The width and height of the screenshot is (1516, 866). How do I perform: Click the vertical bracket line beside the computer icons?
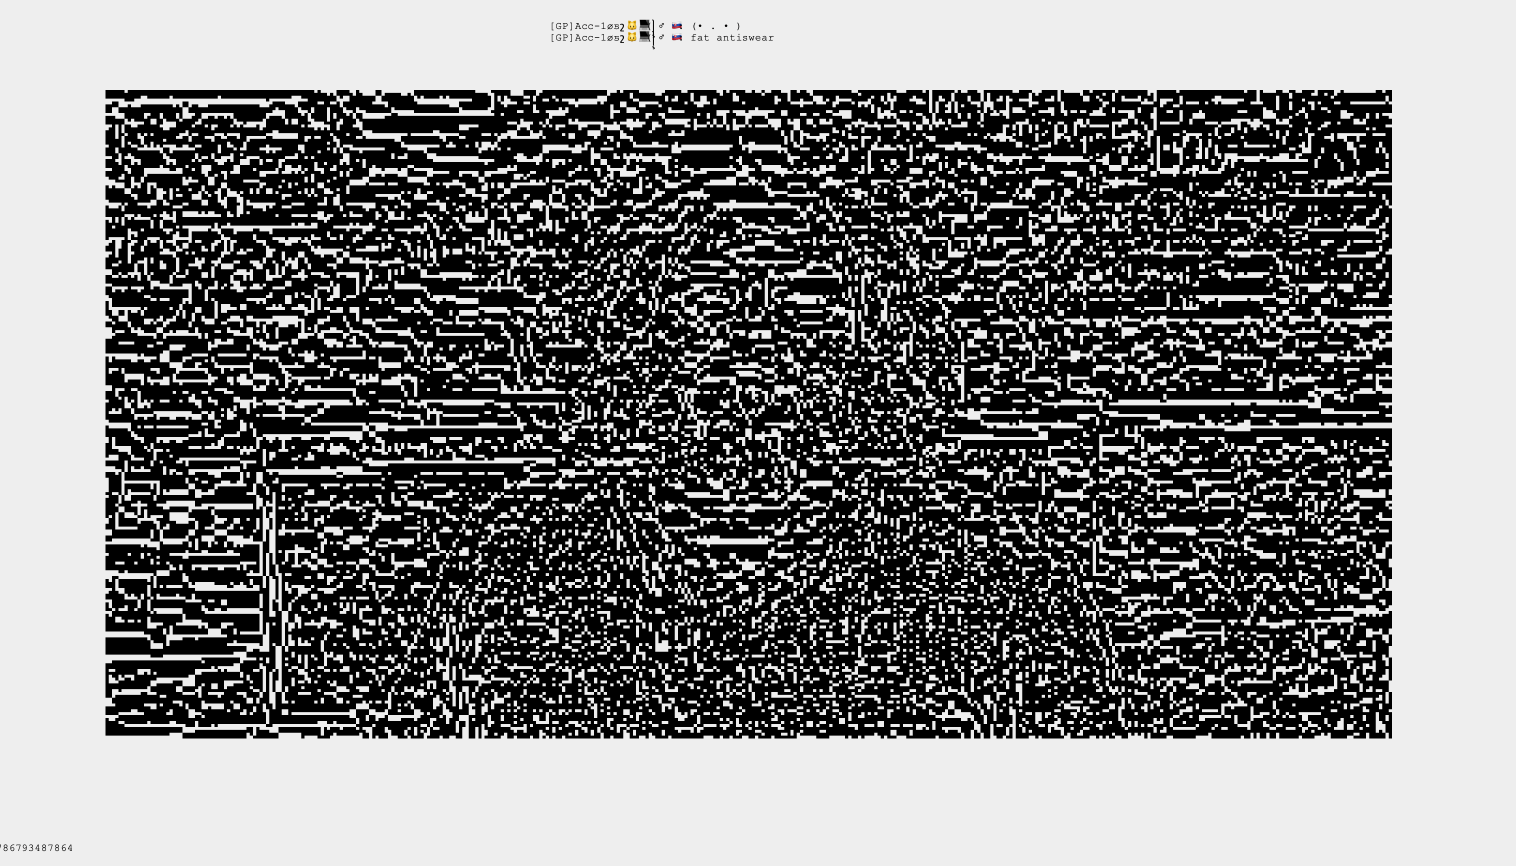click(x=654, y=33)
